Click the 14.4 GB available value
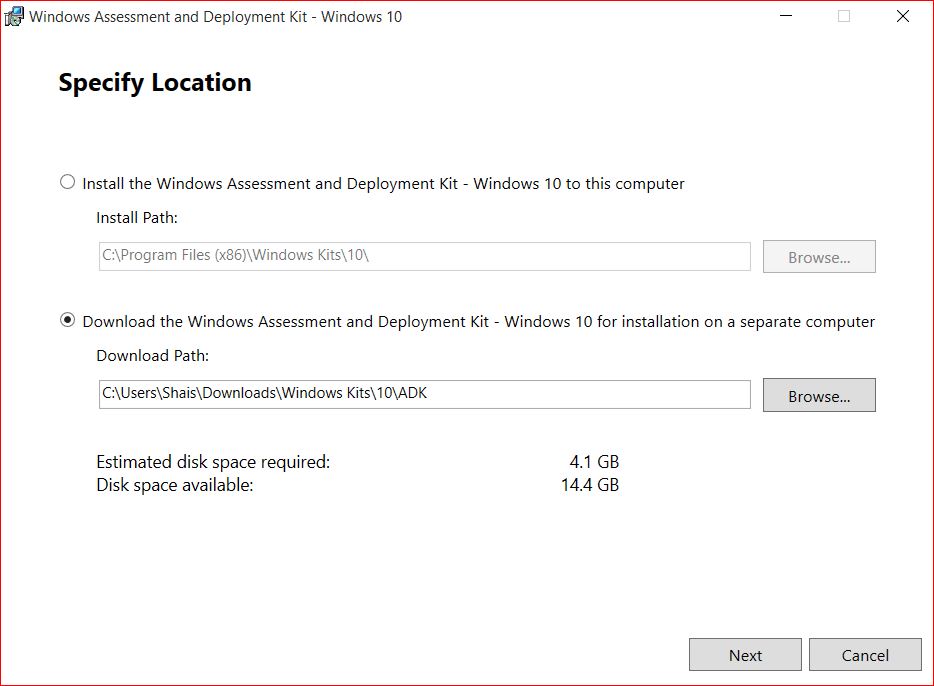The height and width of the screenshot is (686, 934). coord(590,485)
